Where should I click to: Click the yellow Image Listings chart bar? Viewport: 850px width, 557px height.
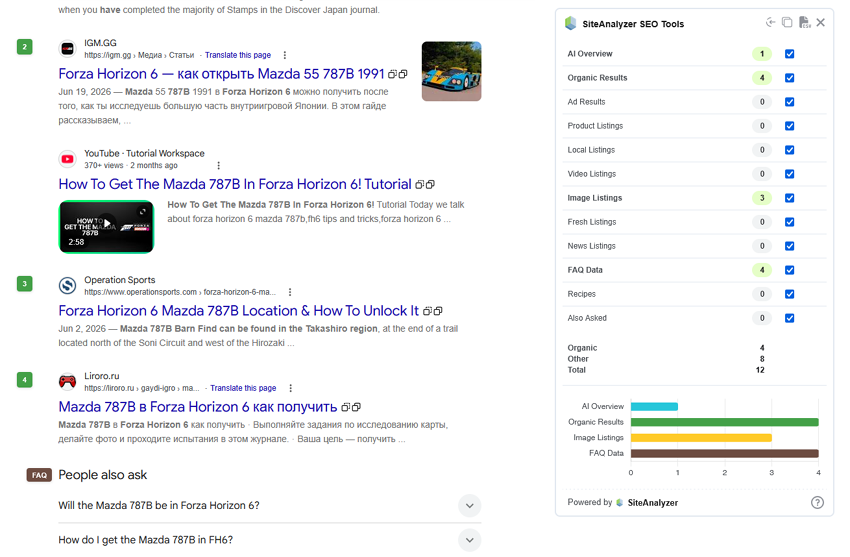pos(701,438)
